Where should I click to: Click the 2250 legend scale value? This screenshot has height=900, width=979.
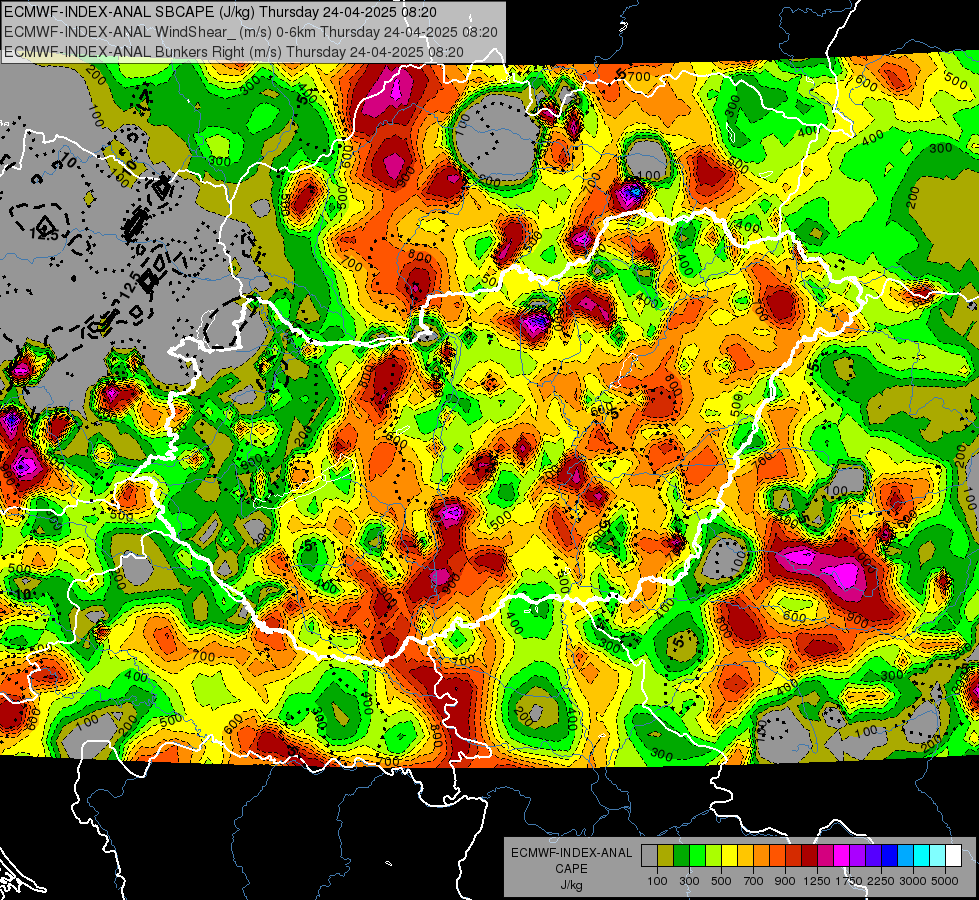(x=881, y=881)
